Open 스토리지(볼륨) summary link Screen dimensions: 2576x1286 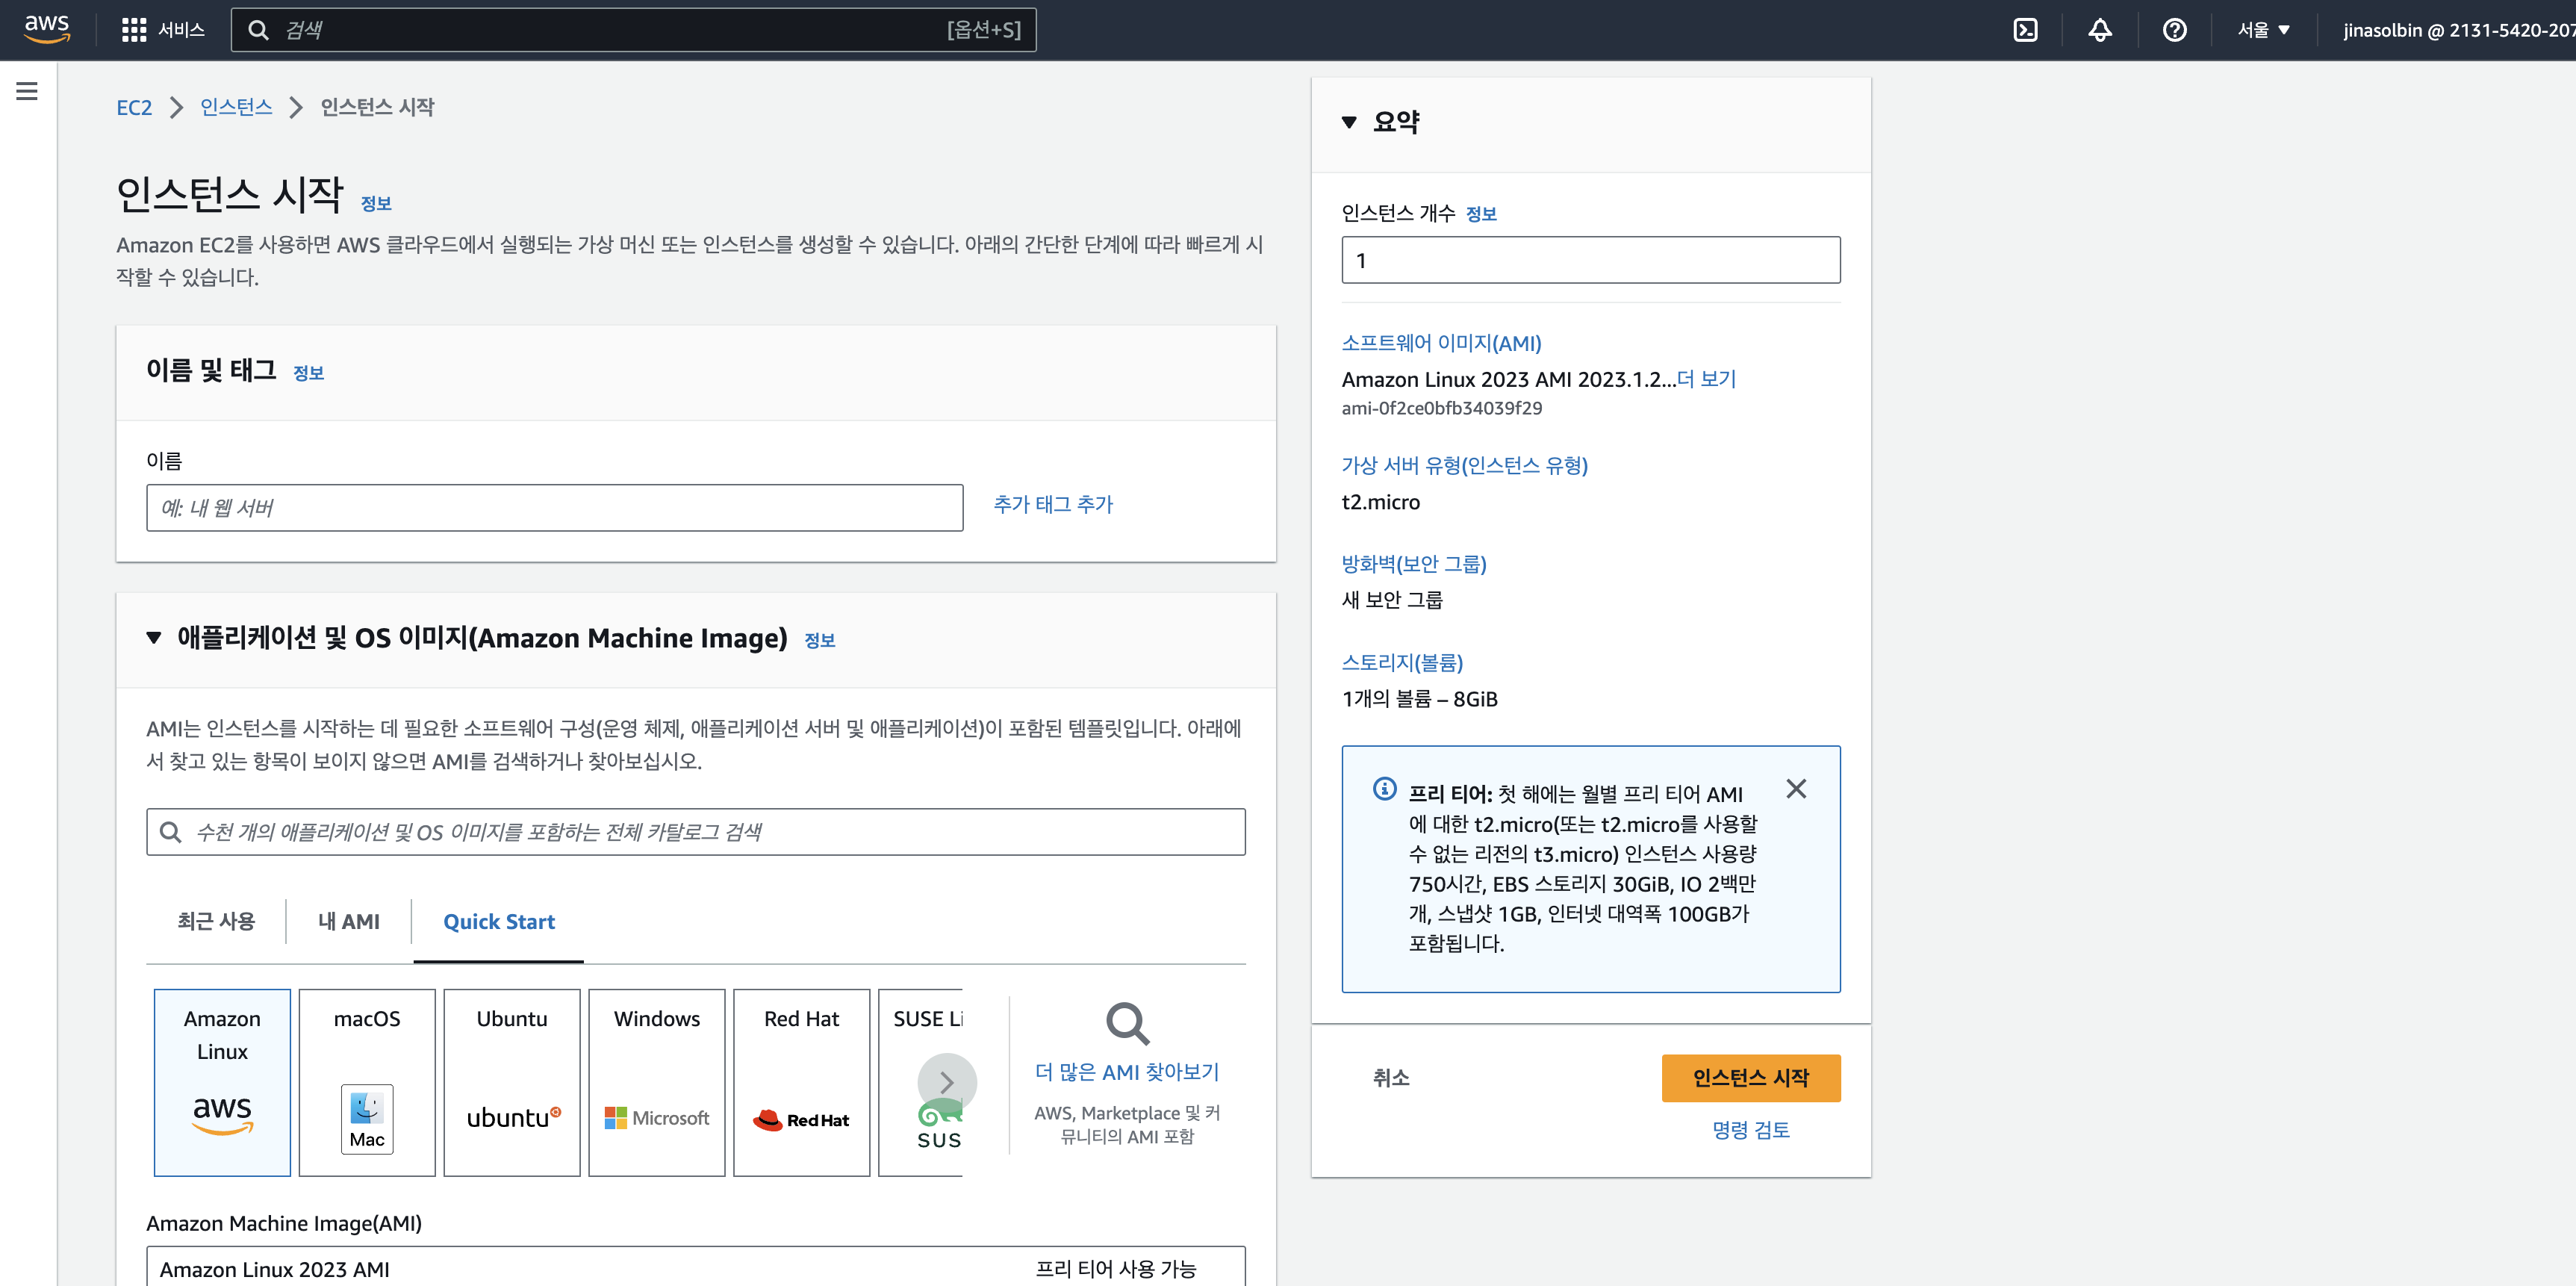[1402, 662]
